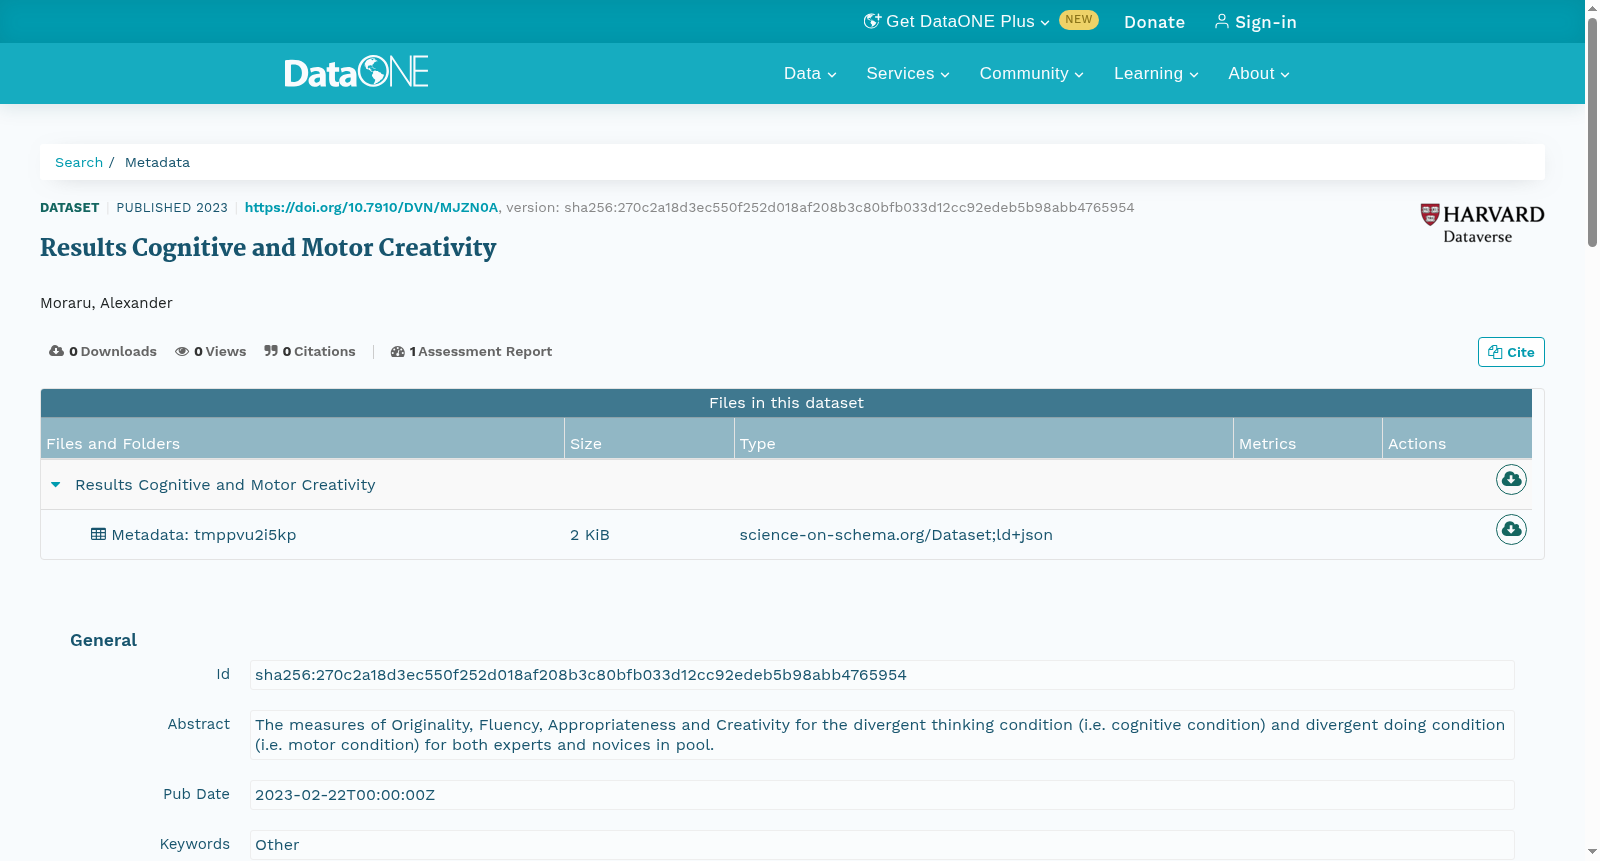Open the Metadata: tmppvu2i5kp entry
This screenshot has width=1600, height=861.
click(x=204, y=535)
